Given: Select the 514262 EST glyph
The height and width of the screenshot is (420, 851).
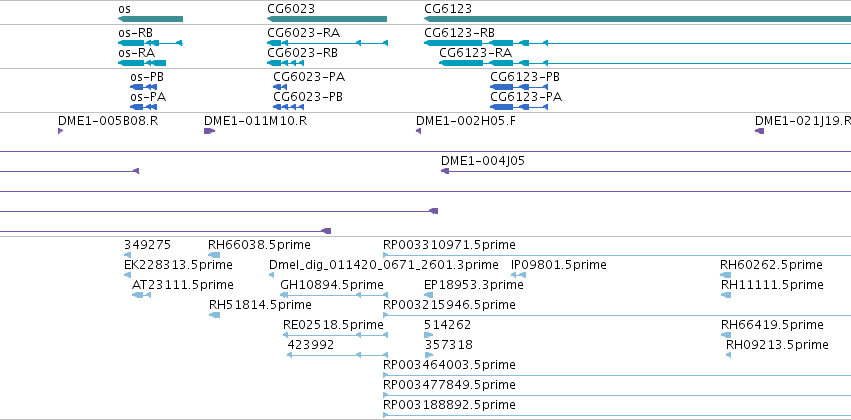Looking at the screenshot, I should [x=428, y=335].
